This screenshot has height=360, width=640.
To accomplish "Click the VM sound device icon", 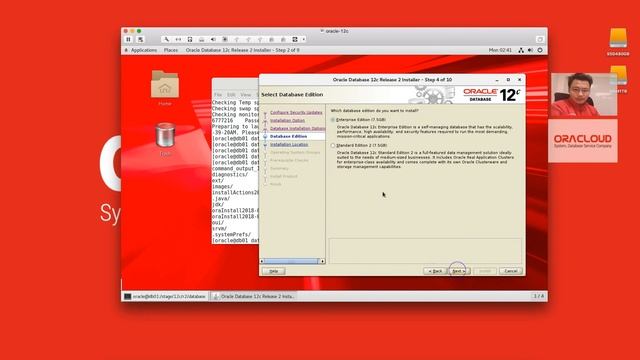I will coord(213,39).
